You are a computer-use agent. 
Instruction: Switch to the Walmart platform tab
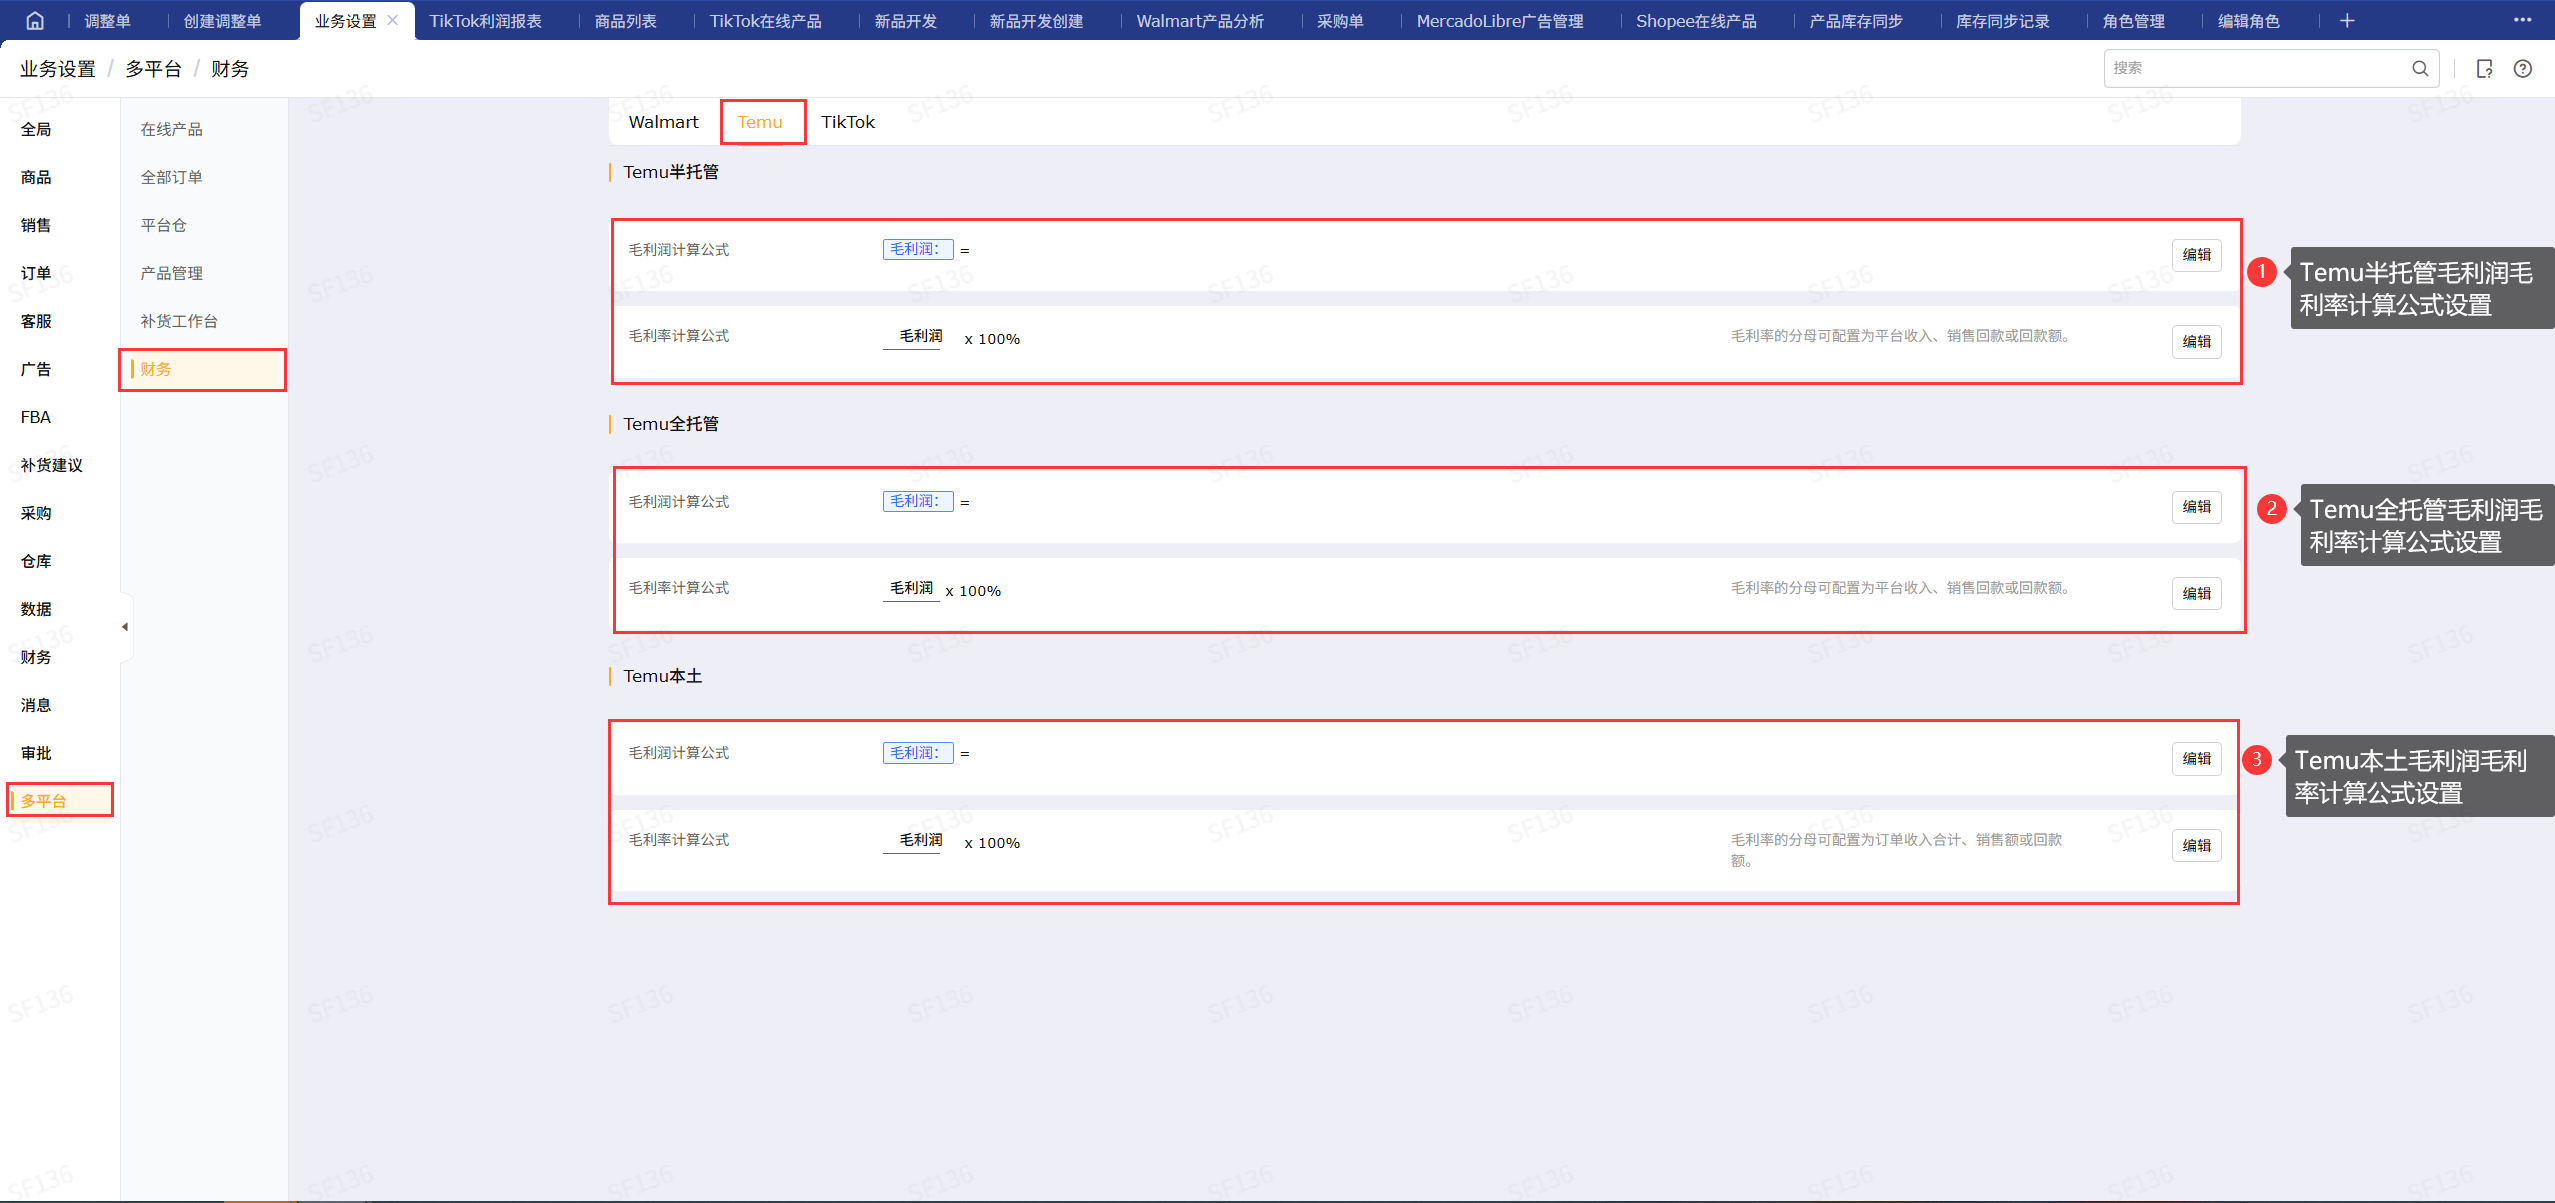coord(663,122)
